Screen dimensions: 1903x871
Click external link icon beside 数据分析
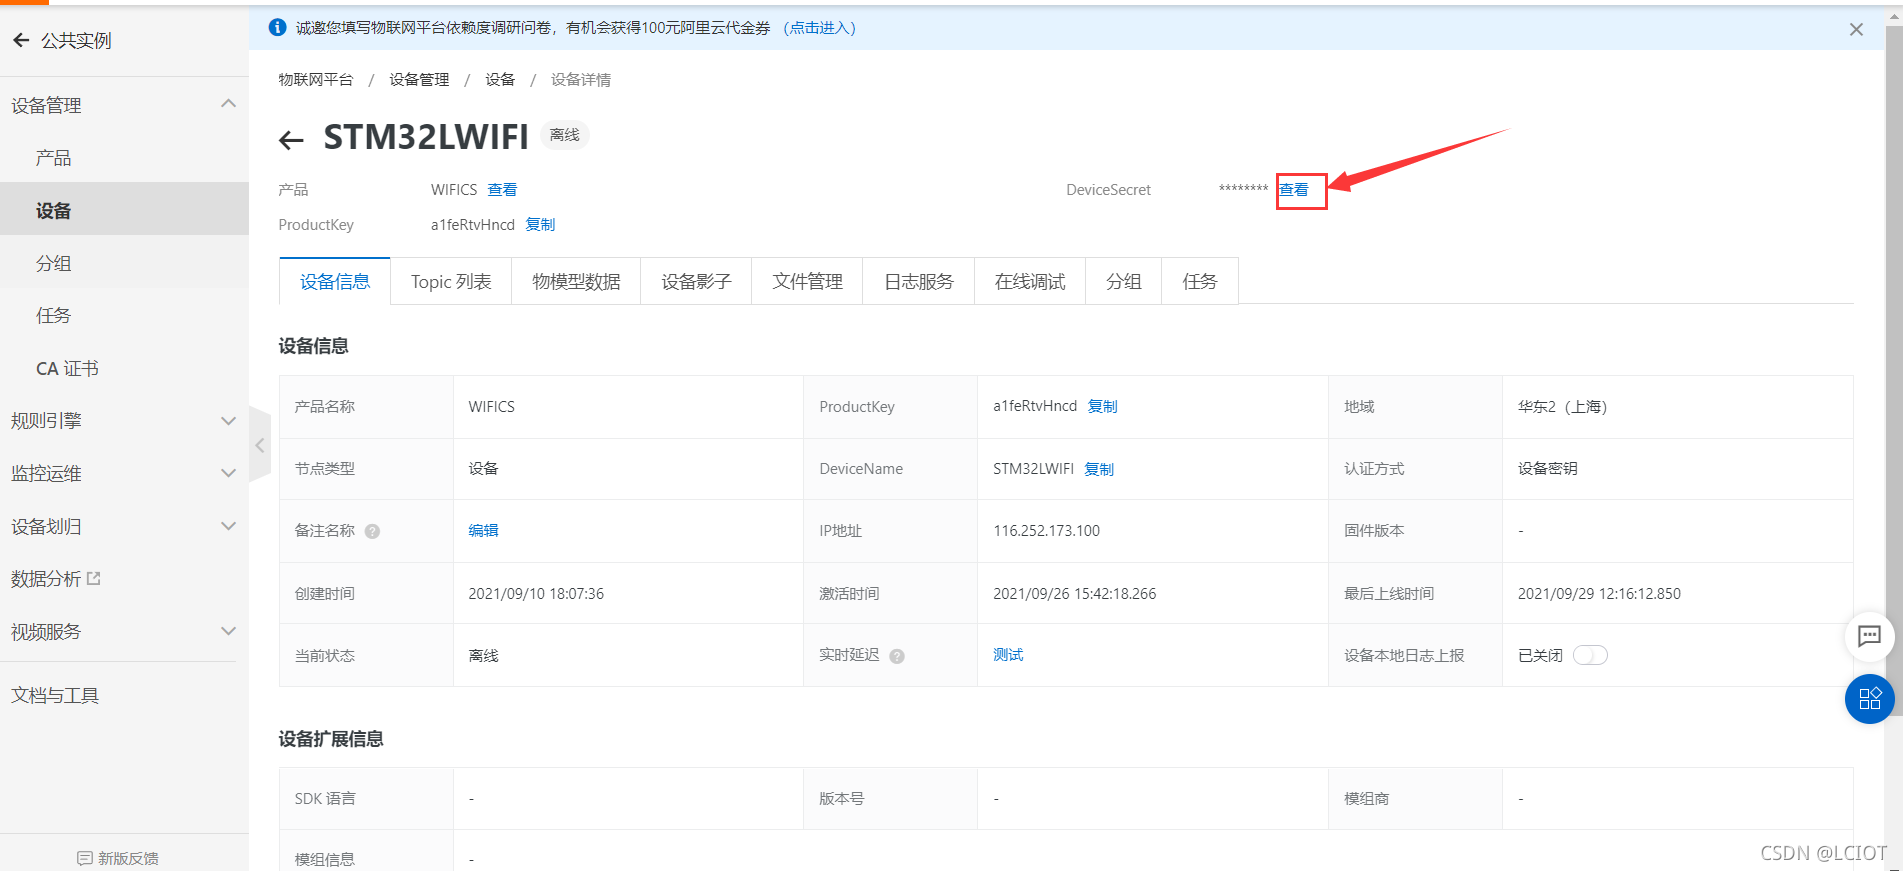coord(94,578)
